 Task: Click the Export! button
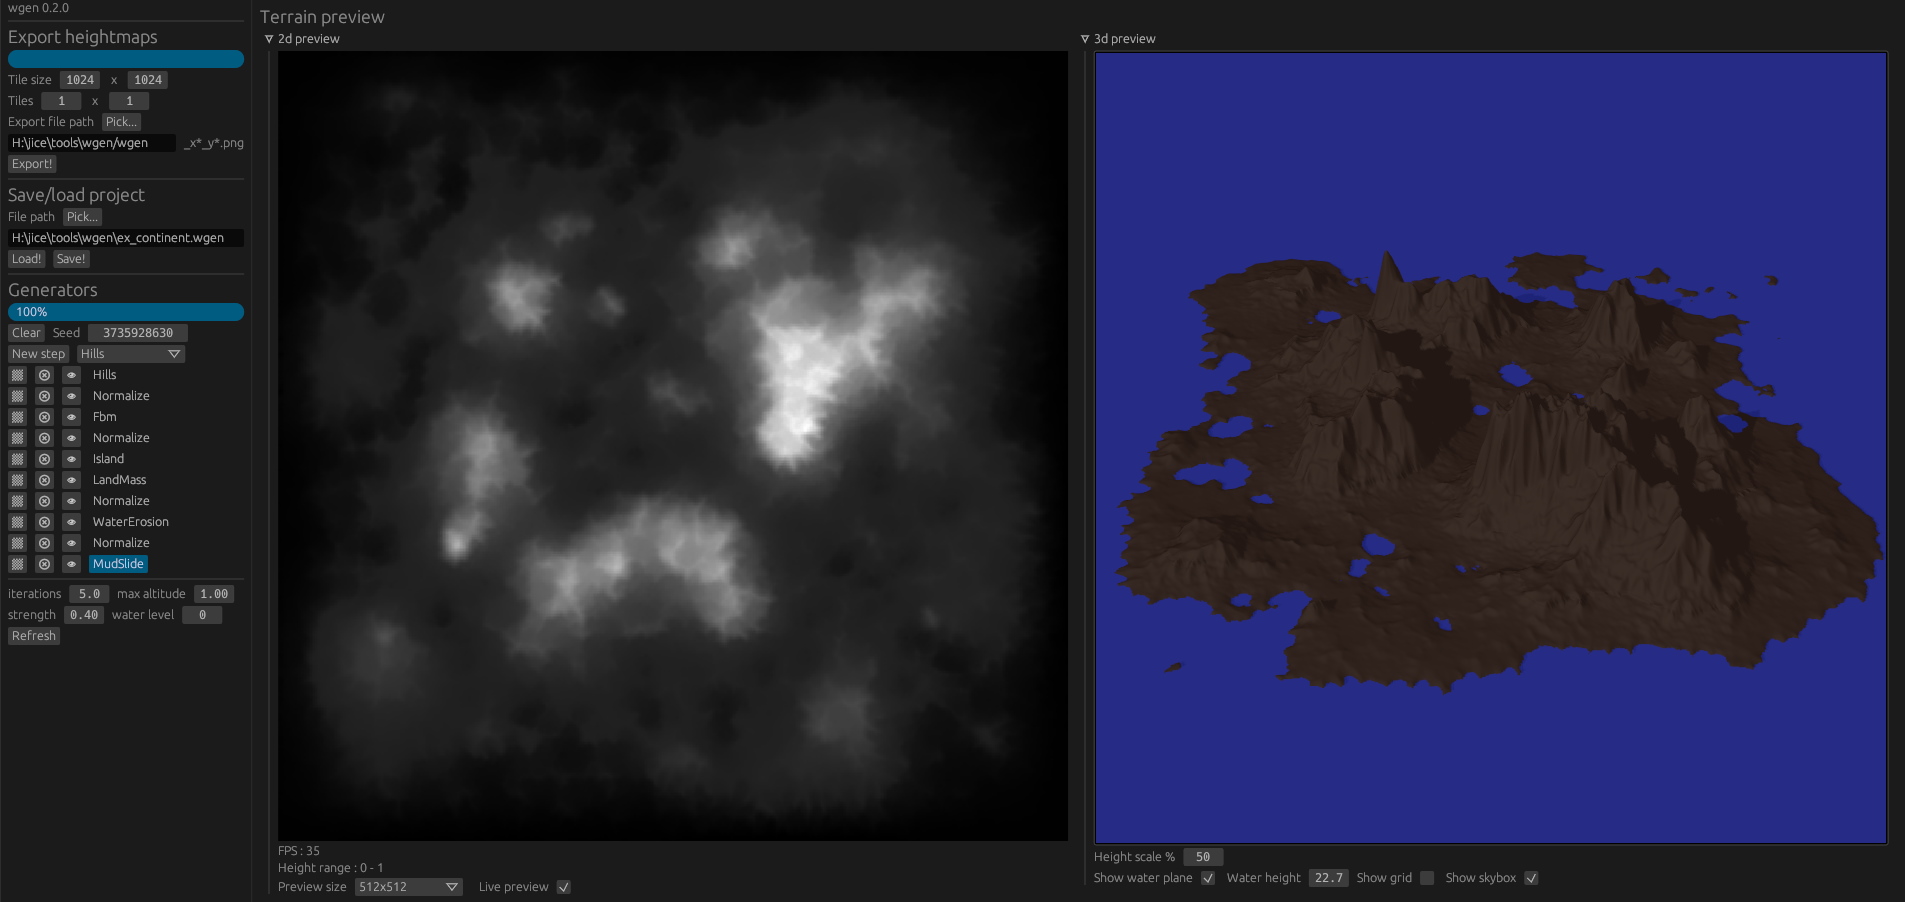coord(32,164)
